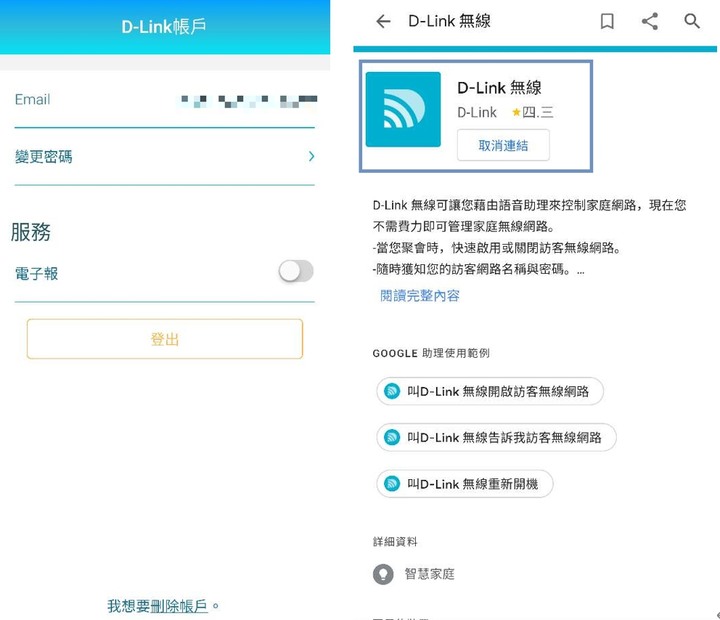720x620 pixels.
Task: Tap the 電子報 label text
Action: pyautogui.click(x=36, y=274)
